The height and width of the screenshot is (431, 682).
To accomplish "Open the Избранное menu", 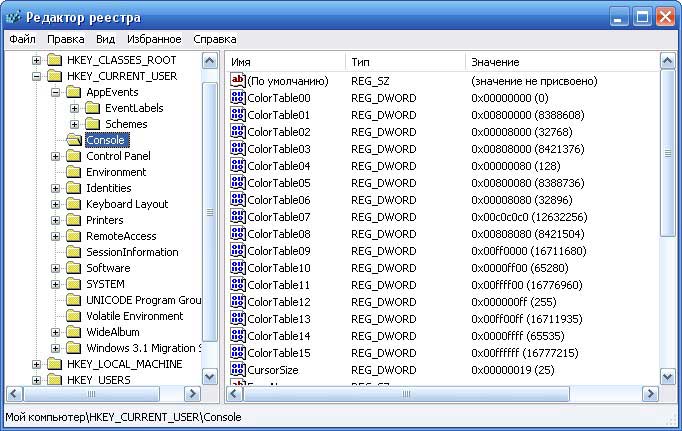I will tap(154, 39).
